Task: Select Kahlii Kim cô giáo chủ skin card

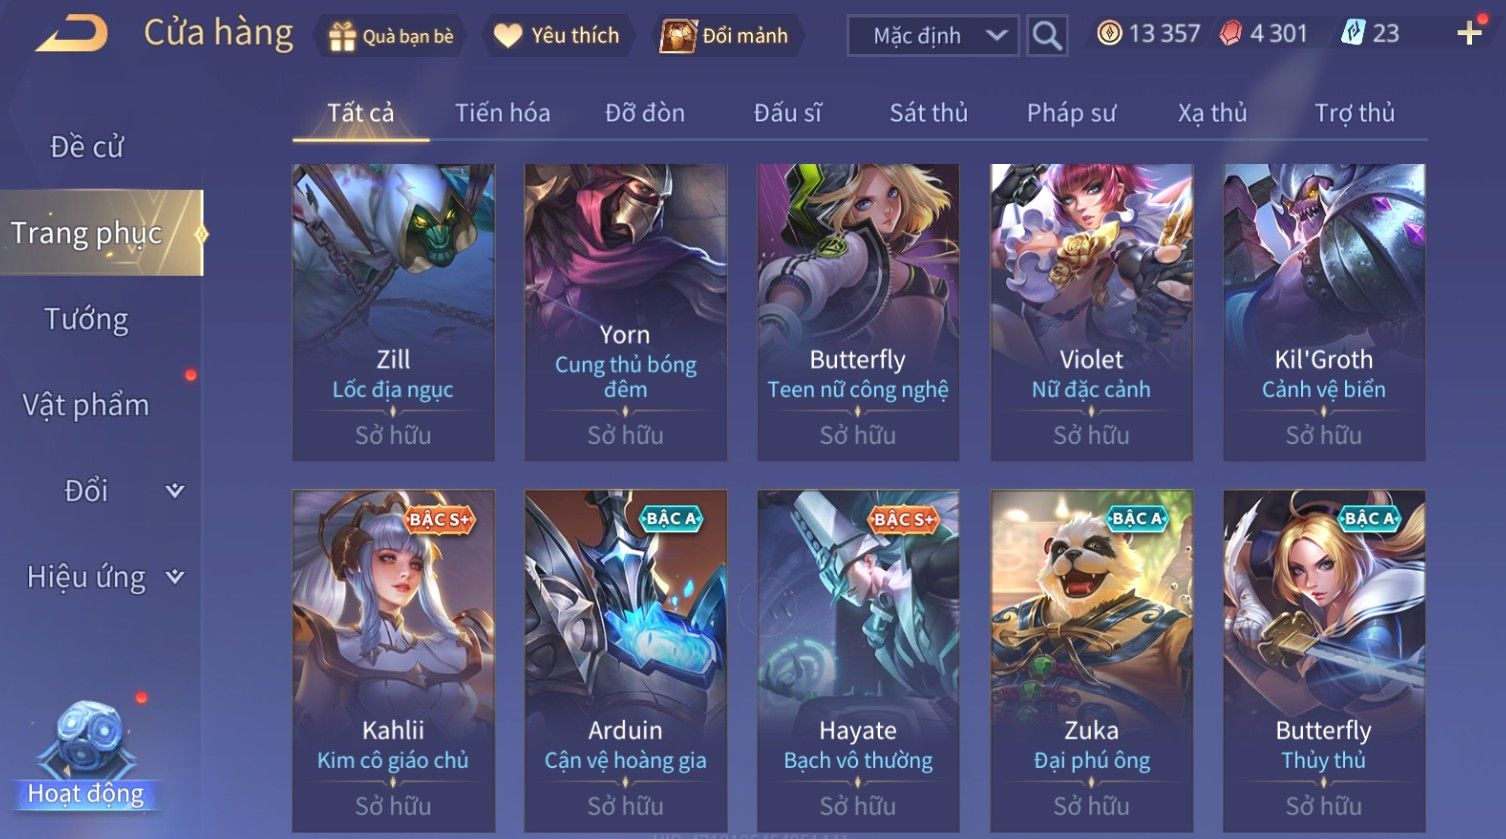Action: pyautogui.click(x=393, y=660)
